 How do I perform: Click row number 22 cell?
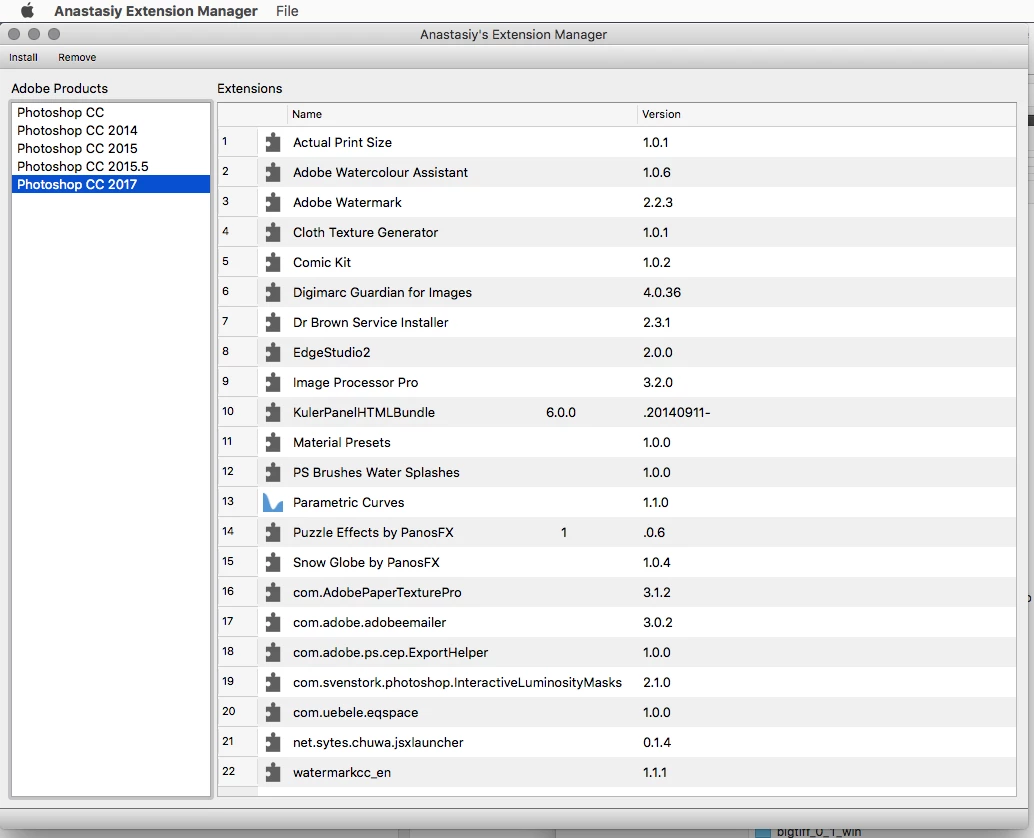click(x=237, y=771)
